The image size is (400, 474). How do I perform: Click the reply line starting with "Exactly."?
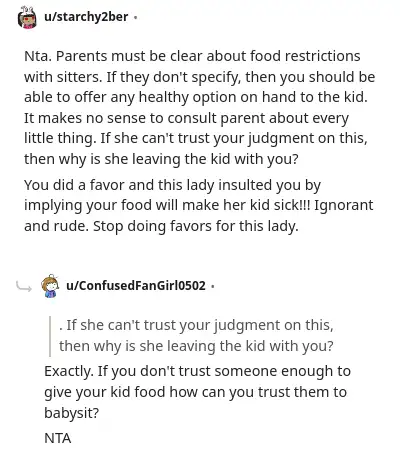tap(197, 371)
